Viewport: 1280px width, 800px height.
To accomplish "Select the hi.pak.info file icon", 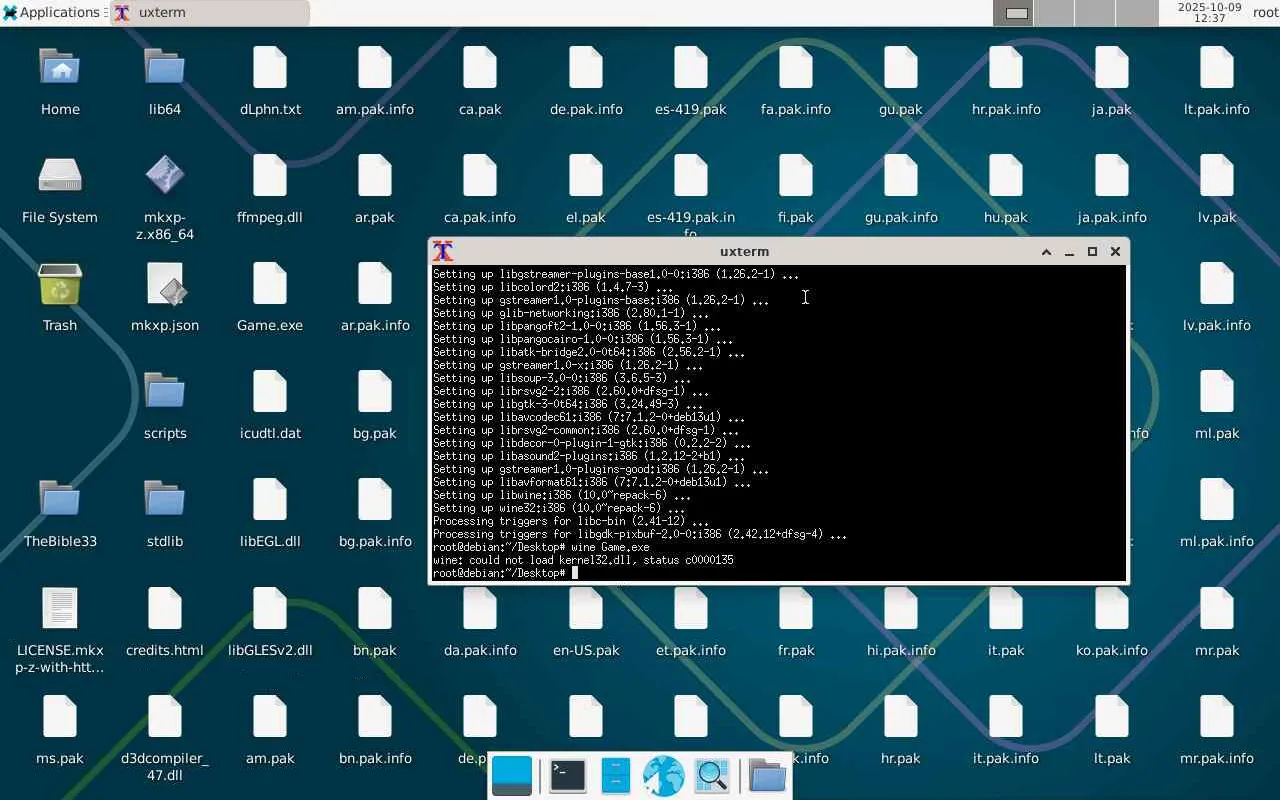I will [901, 609].
